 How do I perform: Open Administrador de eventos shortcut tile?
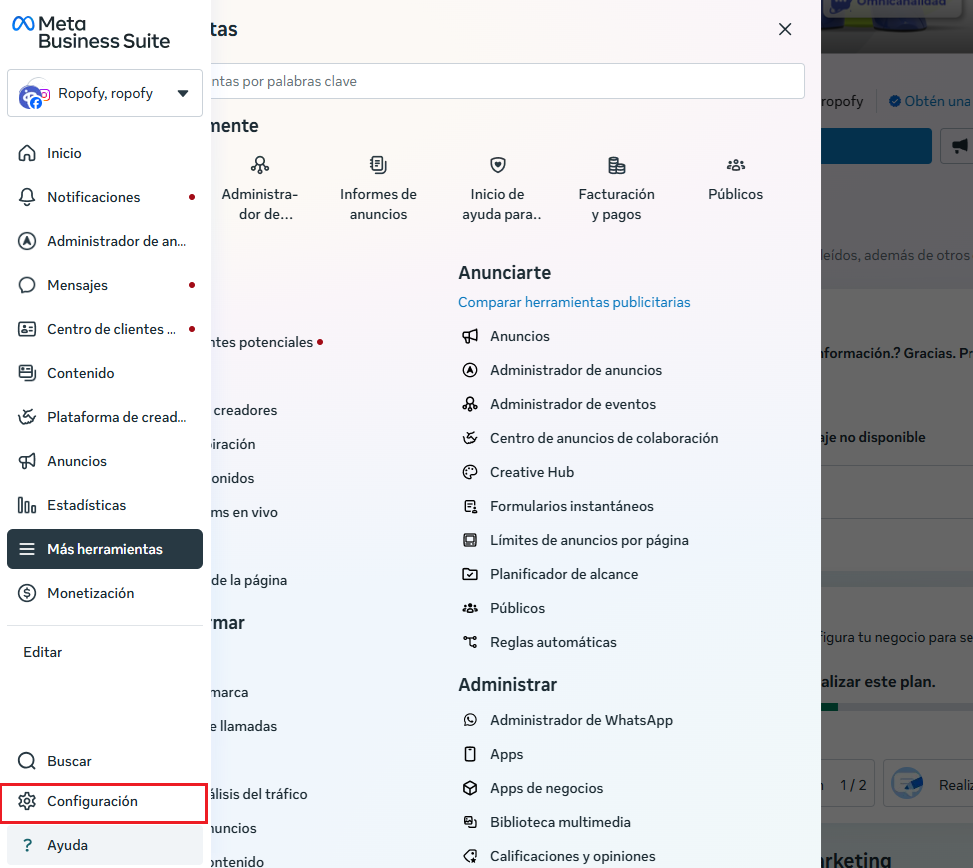pyautogui.click(x=260, y=189)
